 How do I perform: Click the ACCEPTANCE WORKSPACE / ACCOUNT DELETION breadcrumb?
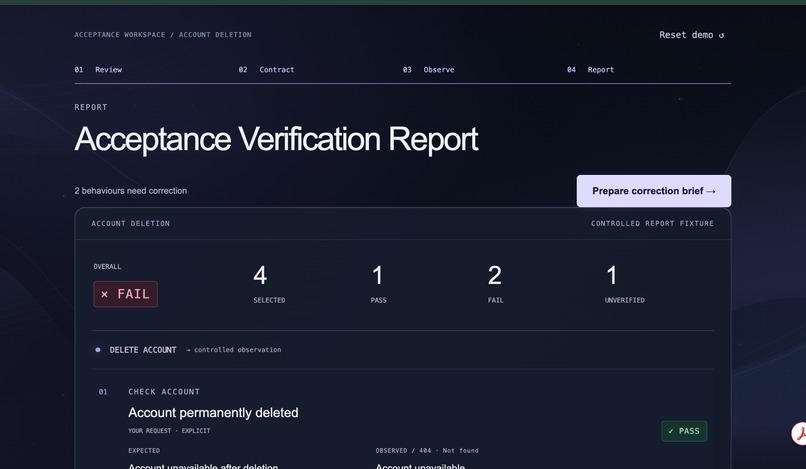pos(163,34)
